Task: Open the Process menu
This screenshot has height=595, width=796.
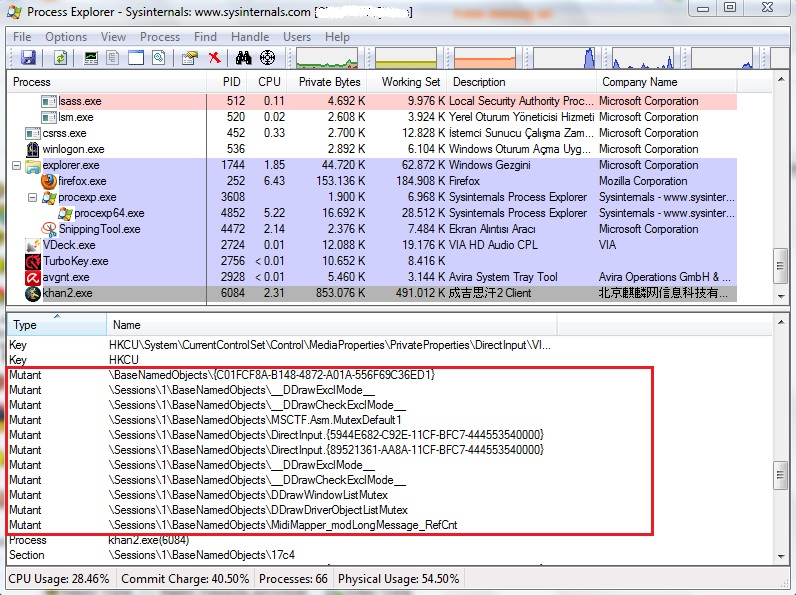Action: pos(160,37)
